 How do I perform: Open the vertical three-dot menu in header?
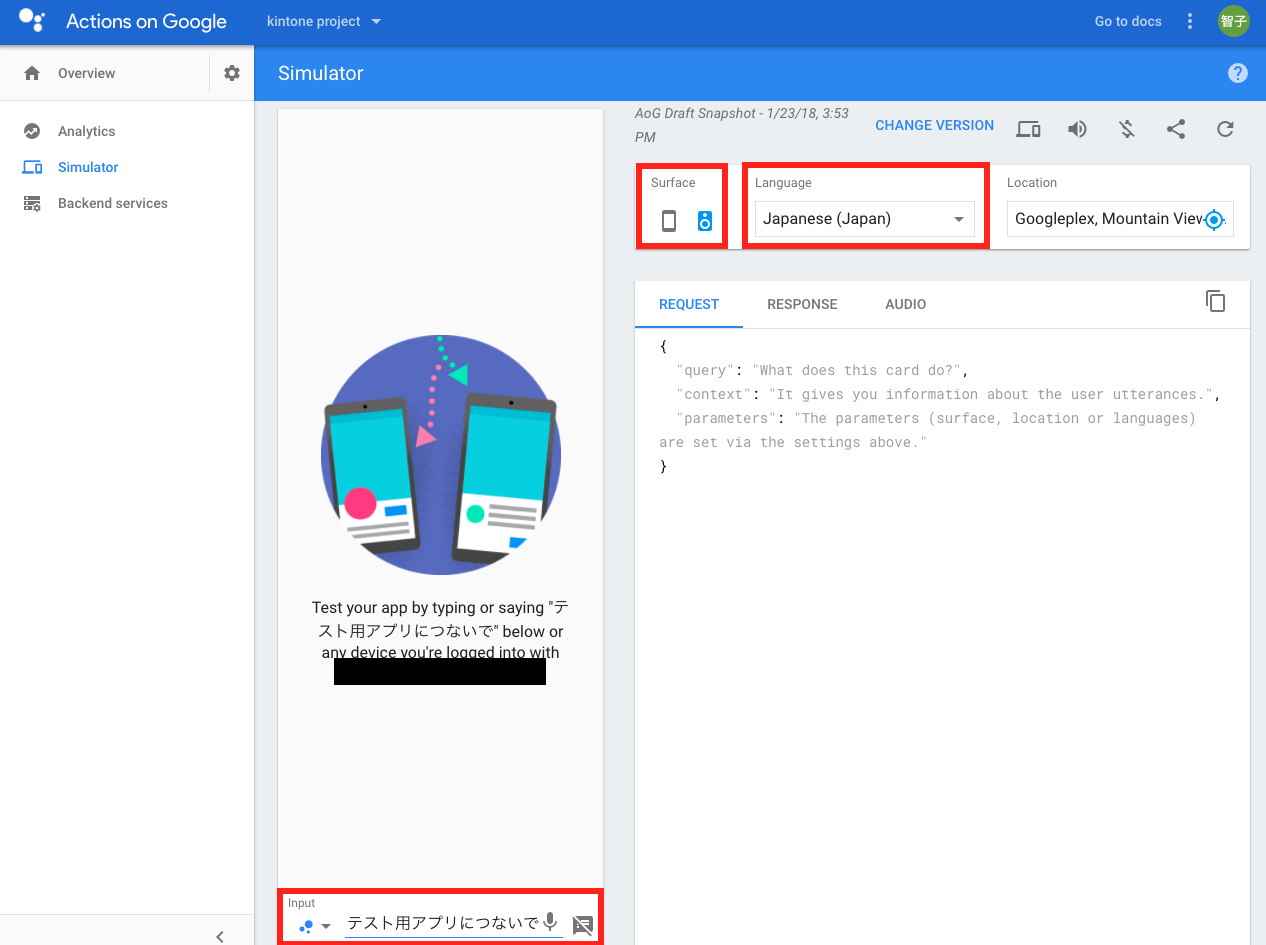pos(1190,21)
